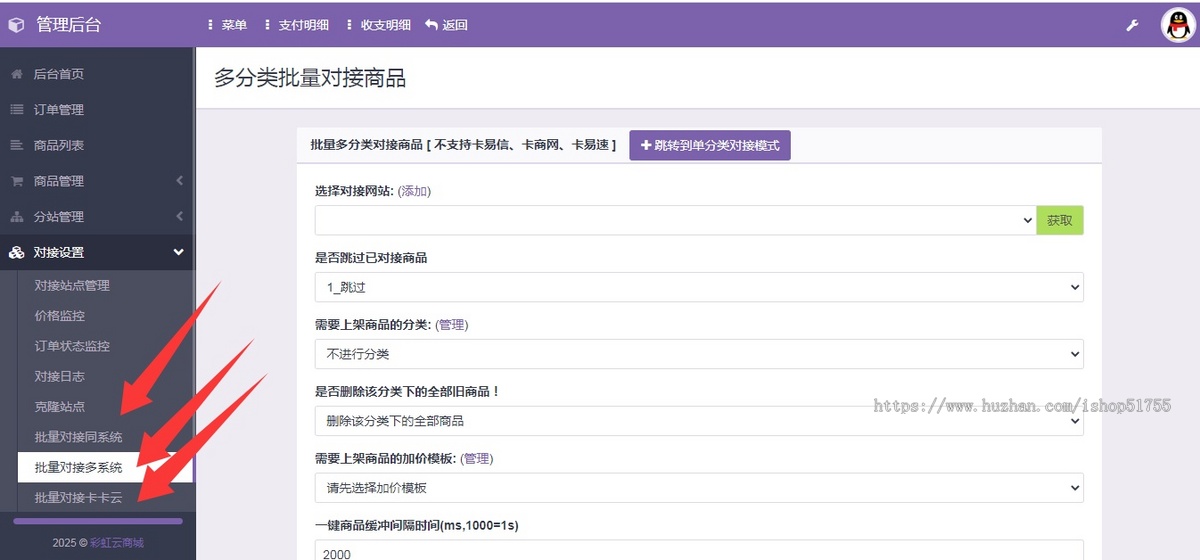The height and width of the screenshot is (560, 1200).
Task: Open the penguin user avatar
Action: click(x=1178, y=25)
